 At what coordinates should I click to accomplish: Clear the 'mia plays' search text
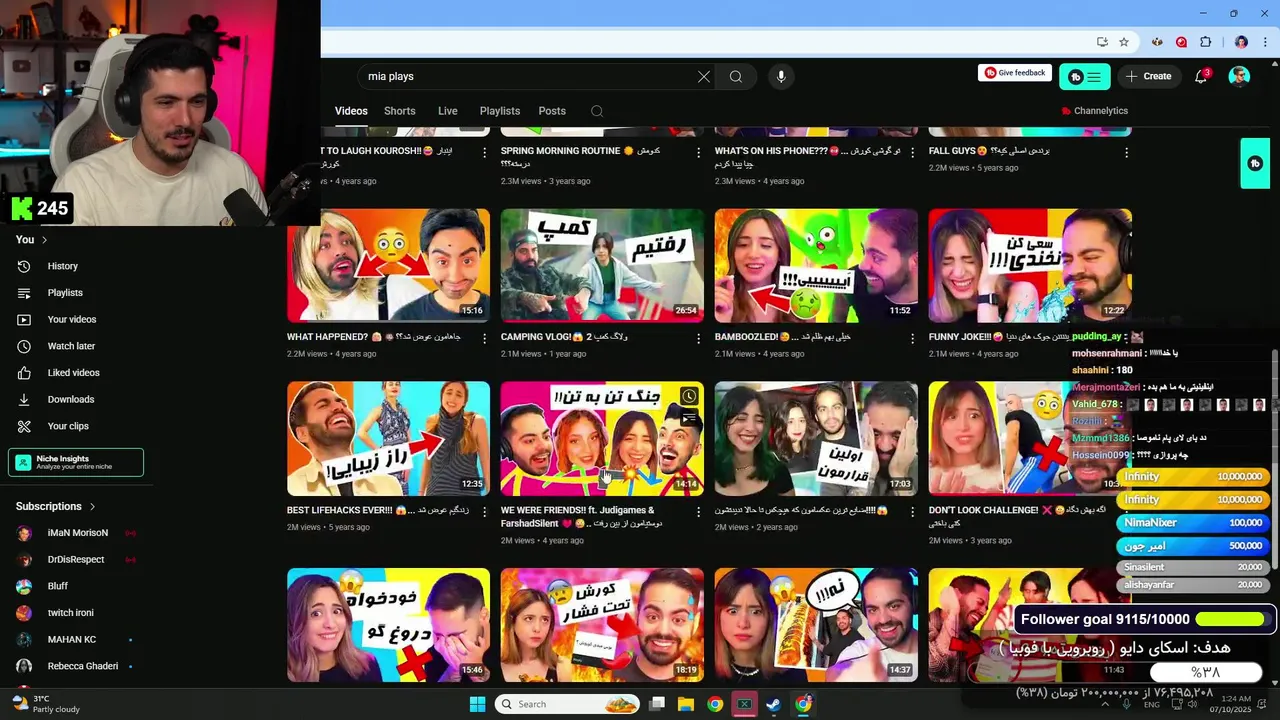point(704,76)
